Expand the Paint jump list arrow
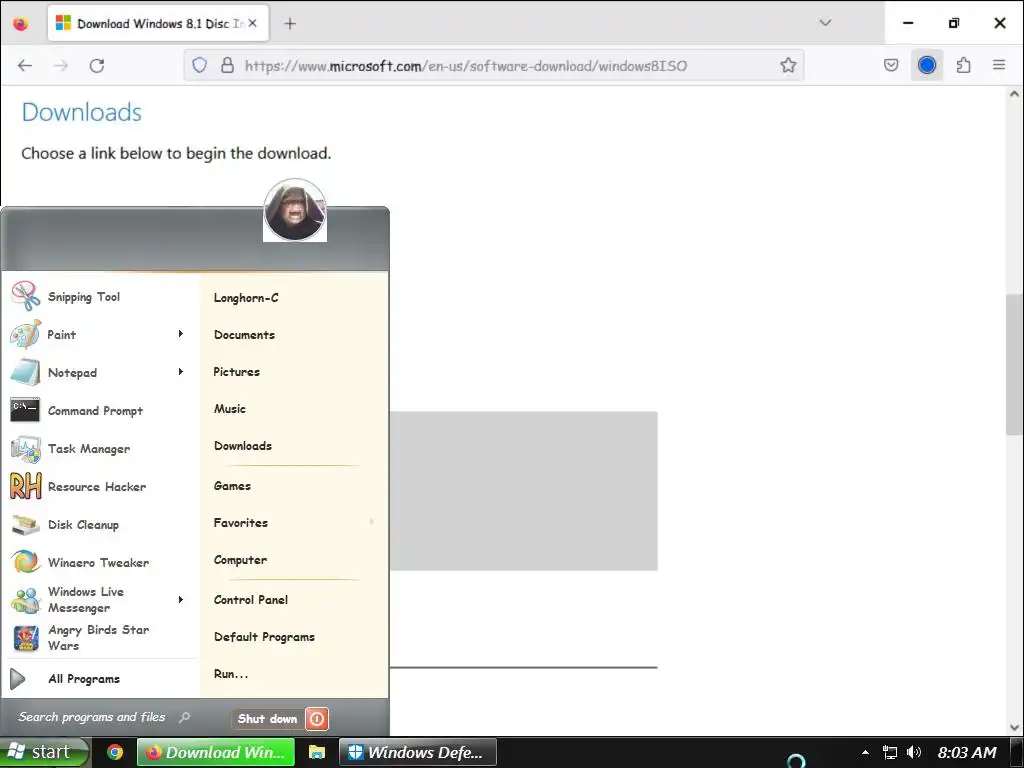Image resolution: width=1024 pixels, height=768 pixels. 181,334
